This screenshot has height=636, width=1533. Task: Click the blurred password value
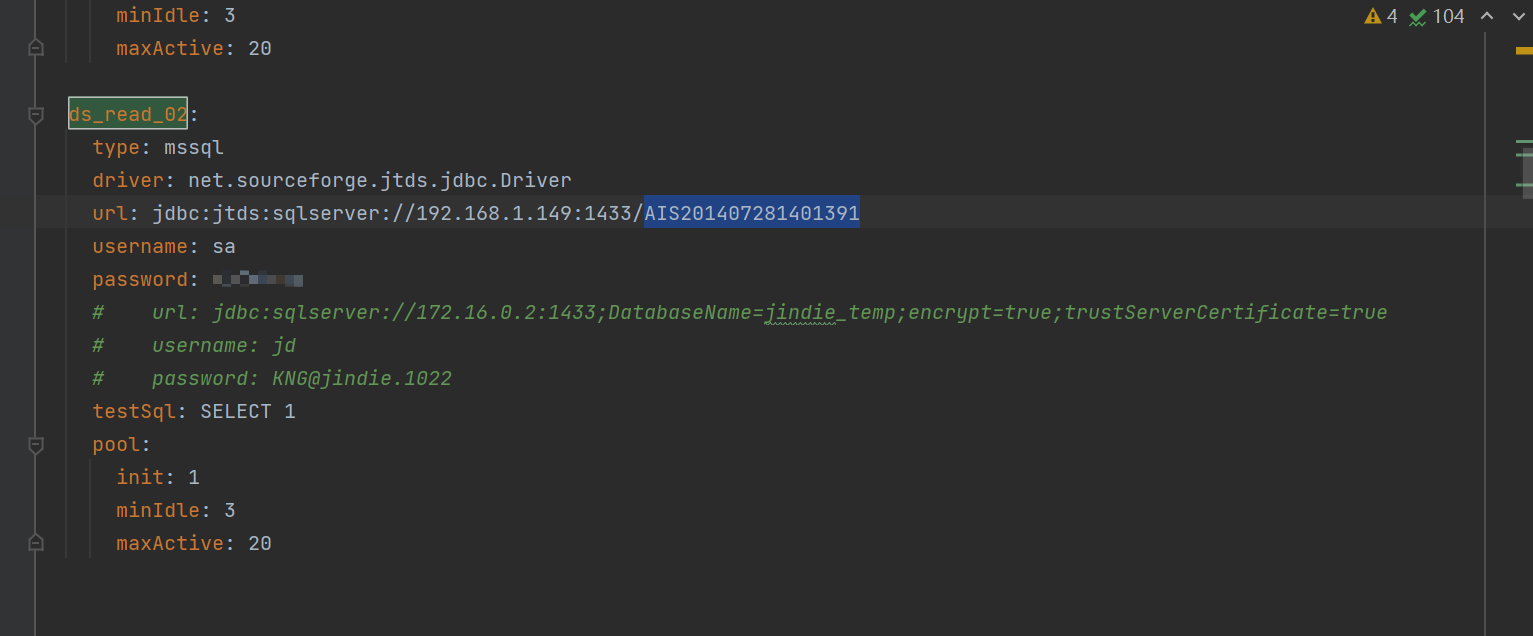tap(258, 280)
